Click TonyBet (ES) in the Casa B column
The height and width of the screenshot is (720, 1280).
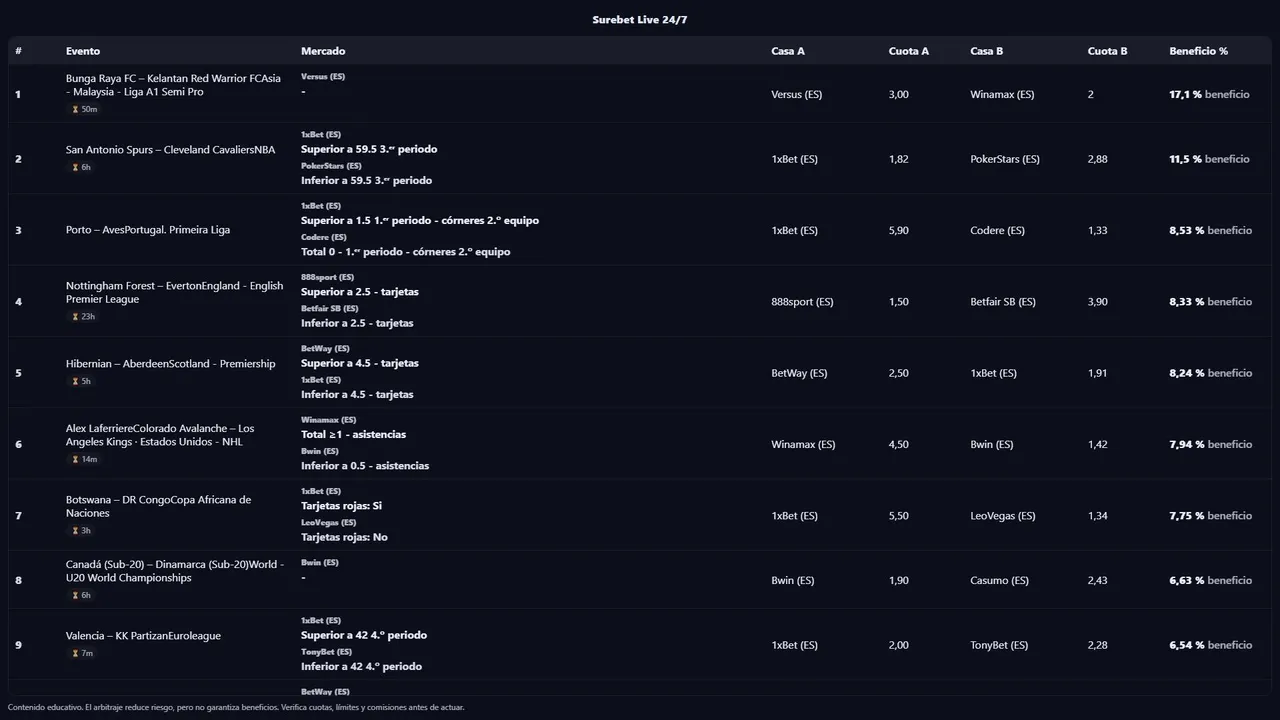[x=998, y=645]
